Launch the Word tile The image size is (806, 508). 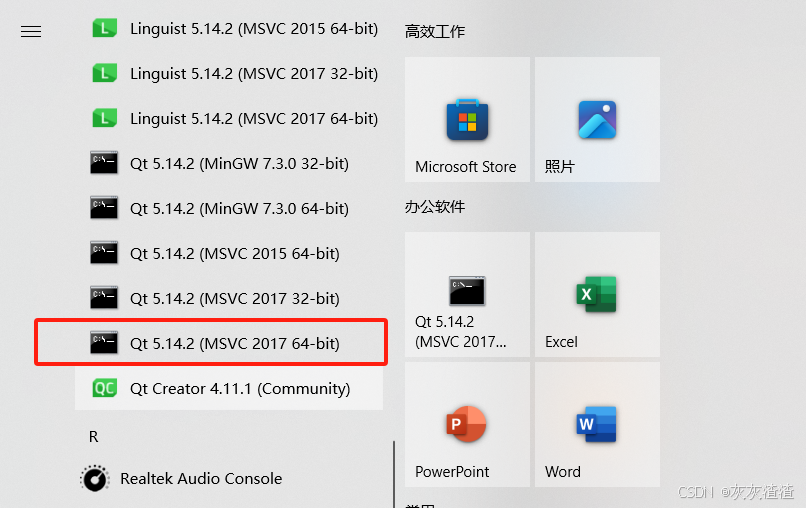597,425
